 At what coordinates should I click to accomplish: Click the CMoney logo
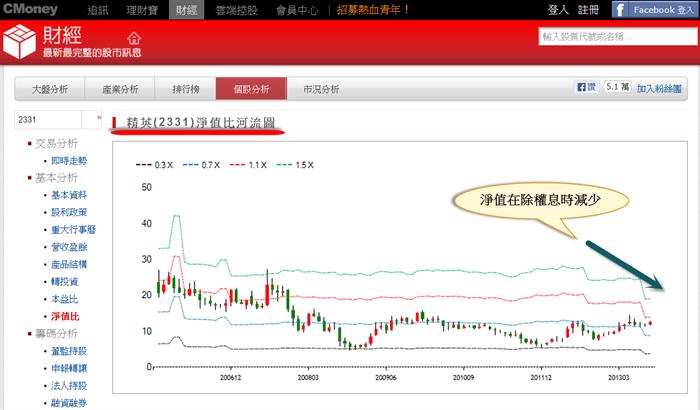point(30,9)
